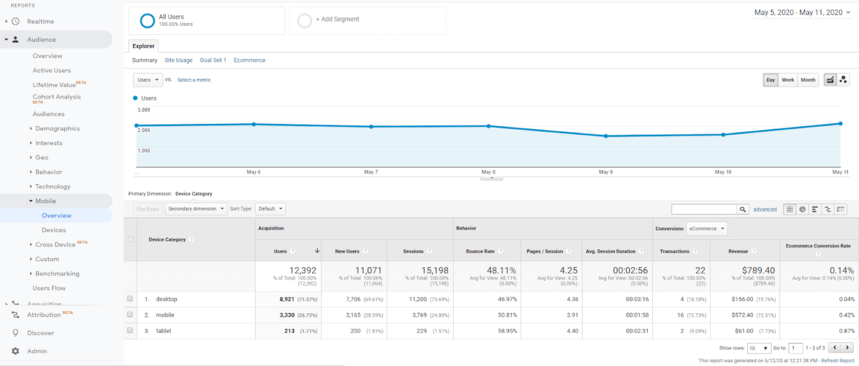Screen dimensions: 859x366
Task: Toggle the select-all rows checkbox
Action: pyautogui.click(x=130, y=239)
